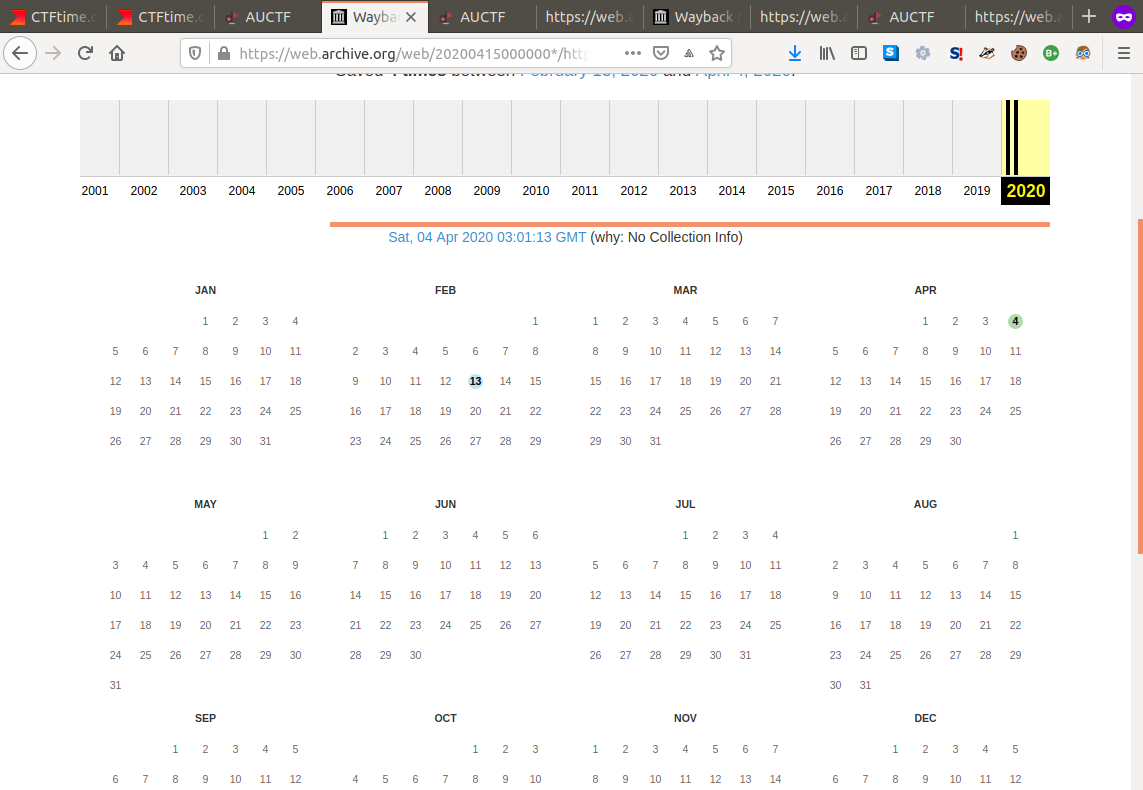Screen dimensions: 1143x790
Task: Click the triangle extension icon in address bar
Action: 689,53
